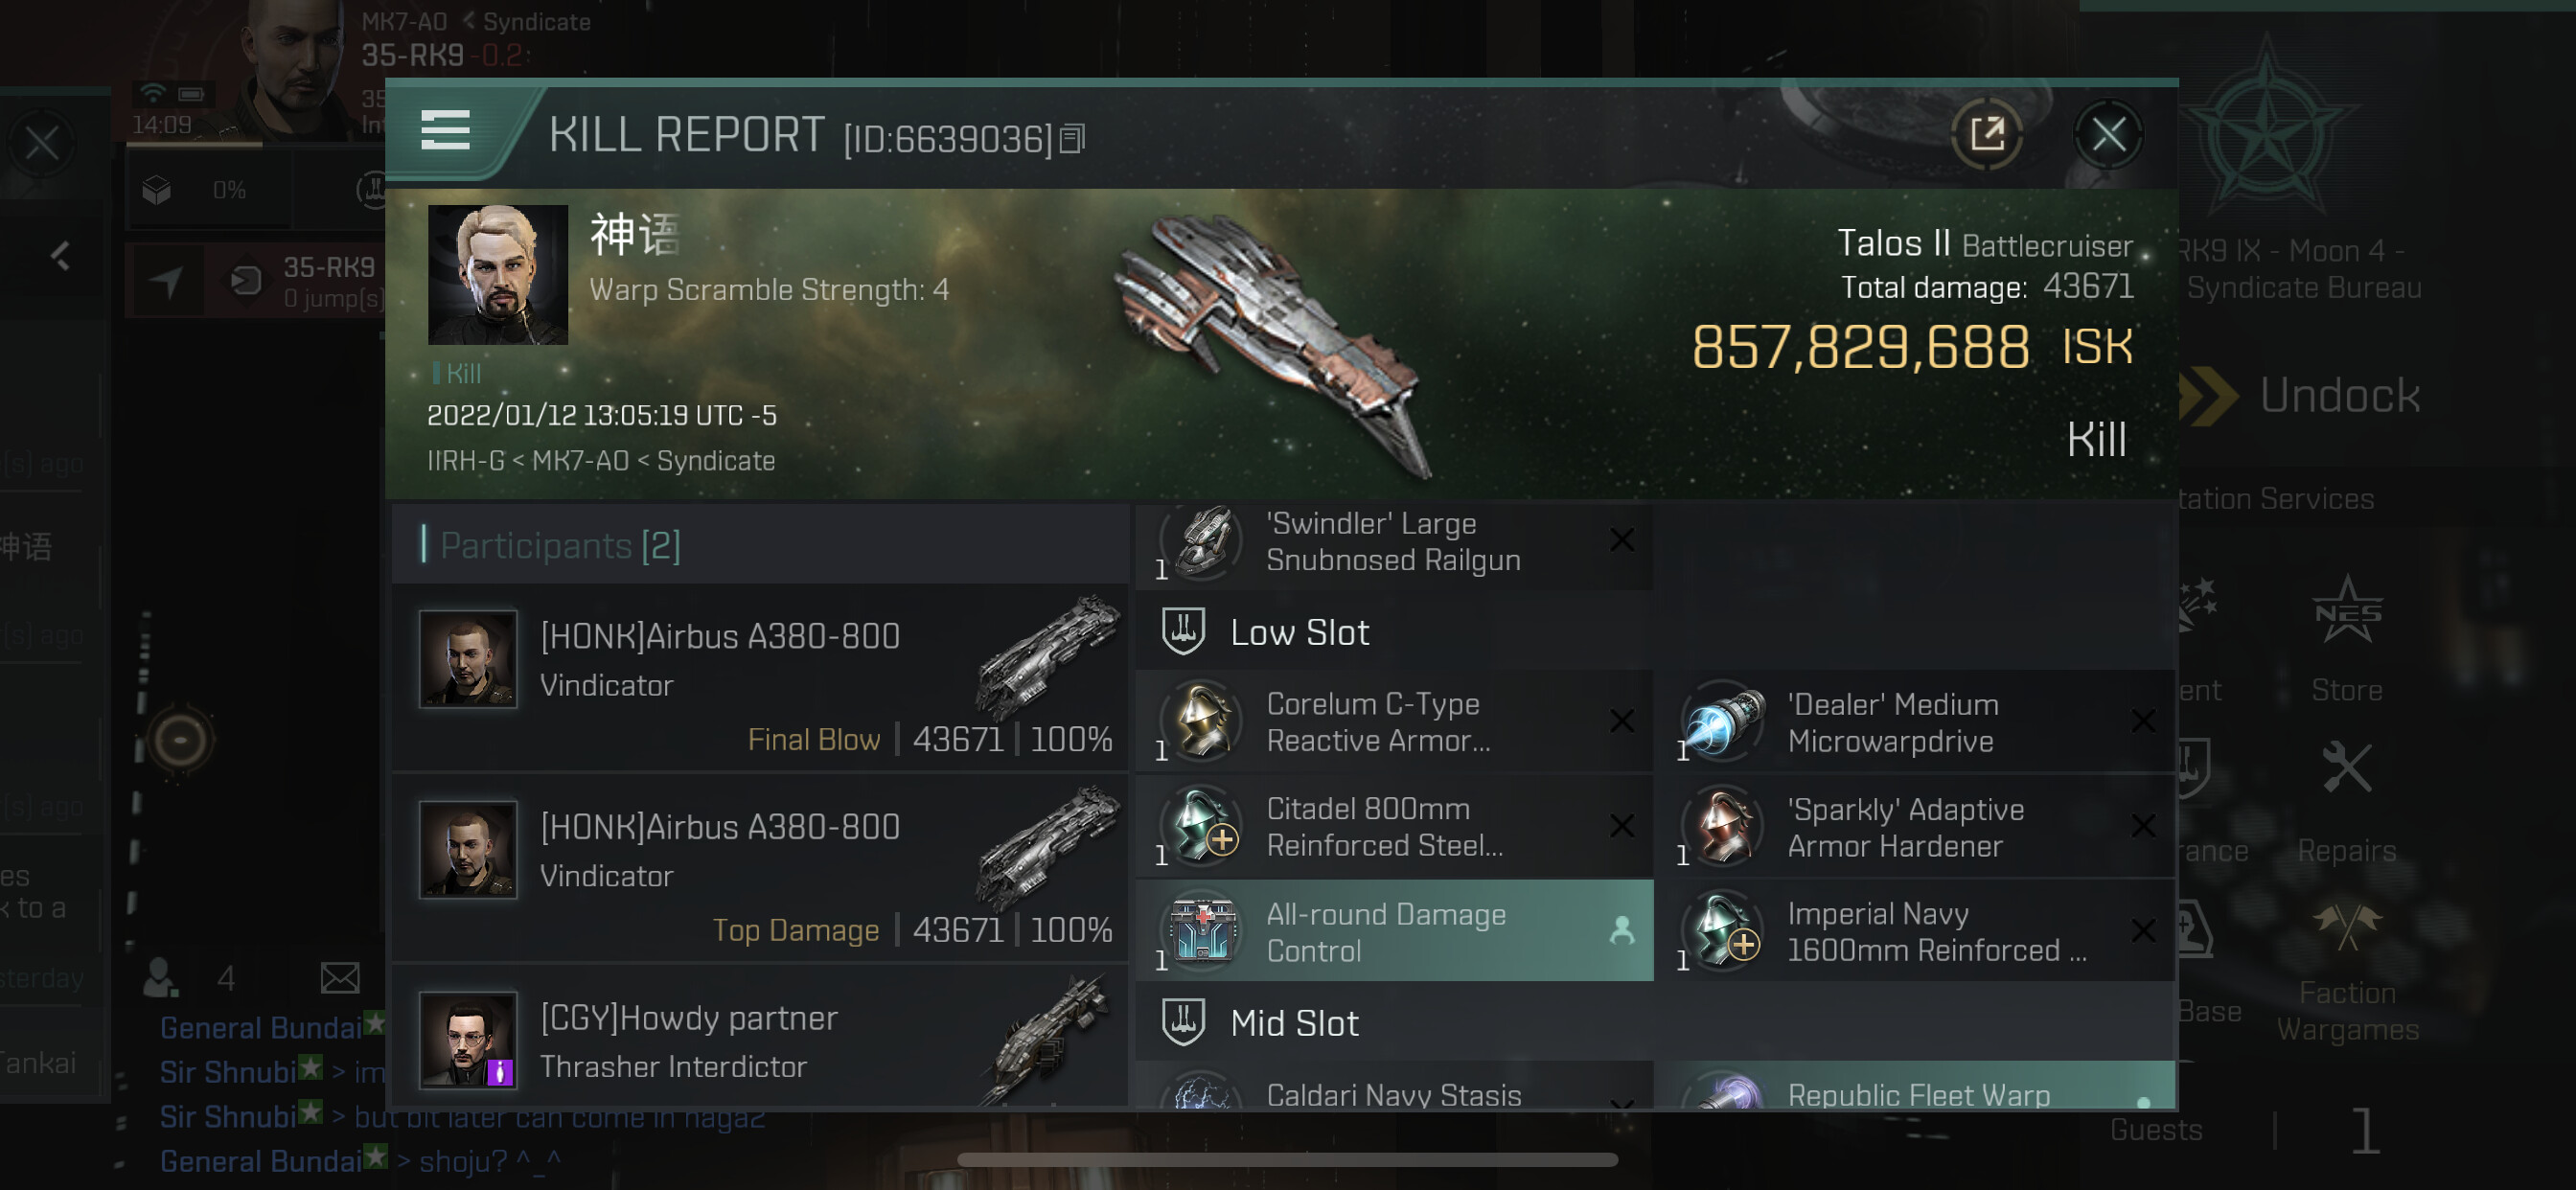Open the 'Sparkly' Adaptive Armor Hardener icon
2576x1190 pixels.
[1723, 826]
